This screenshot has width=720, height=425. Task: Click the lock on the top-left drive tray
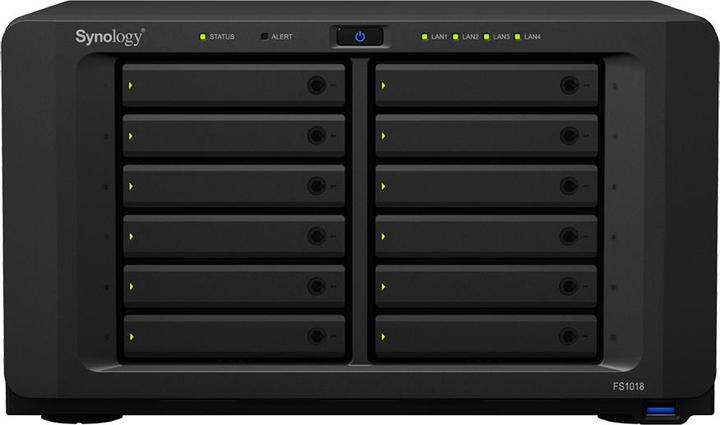pos(316,85)
